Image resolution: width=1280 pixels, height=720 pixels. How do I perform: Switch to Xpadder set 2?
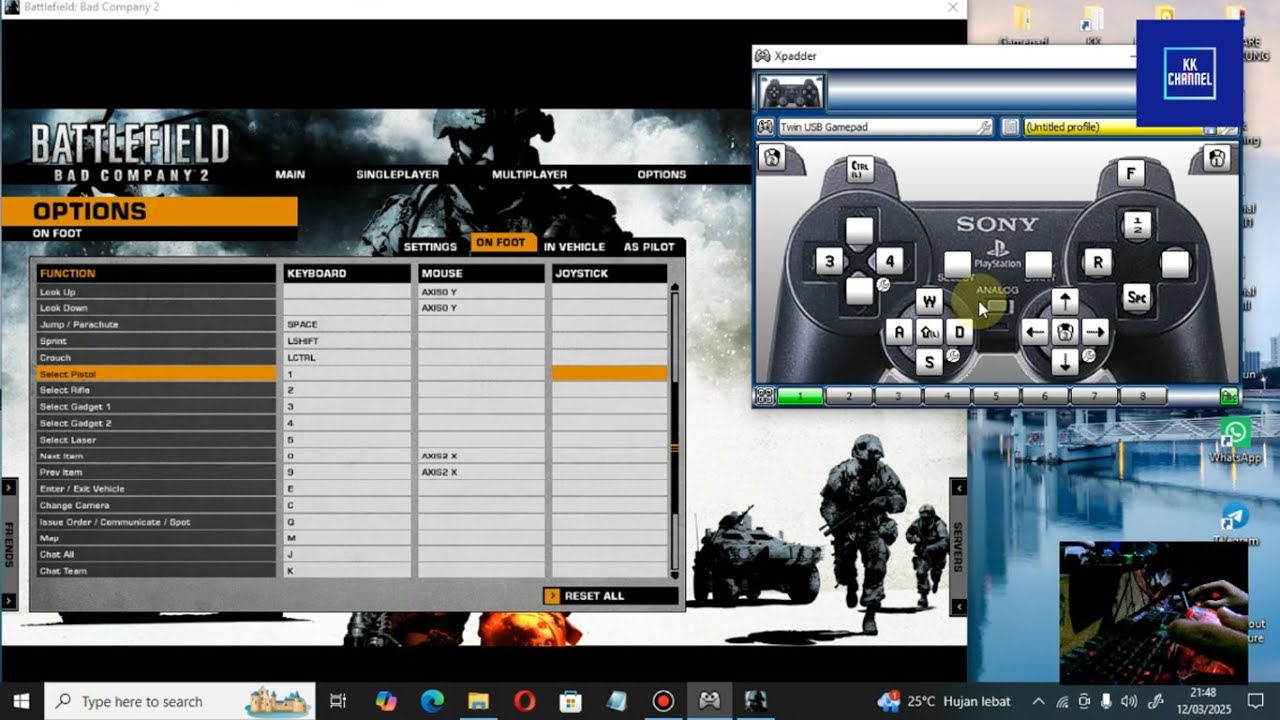[x=850, y=396]
